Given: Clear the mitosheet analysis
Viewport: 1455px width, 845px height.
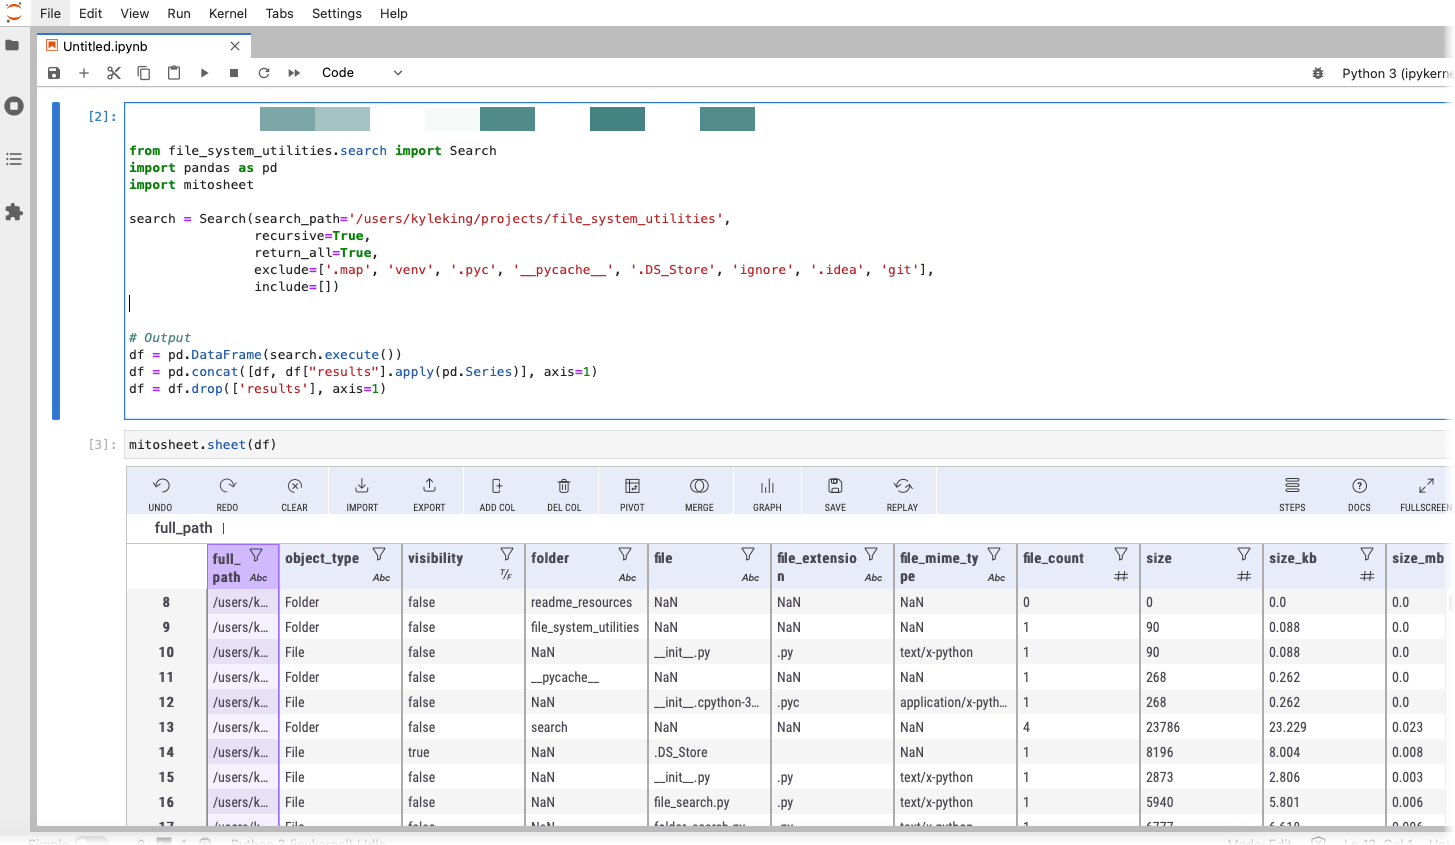Looking at the screenshot, I should (294, 494).
